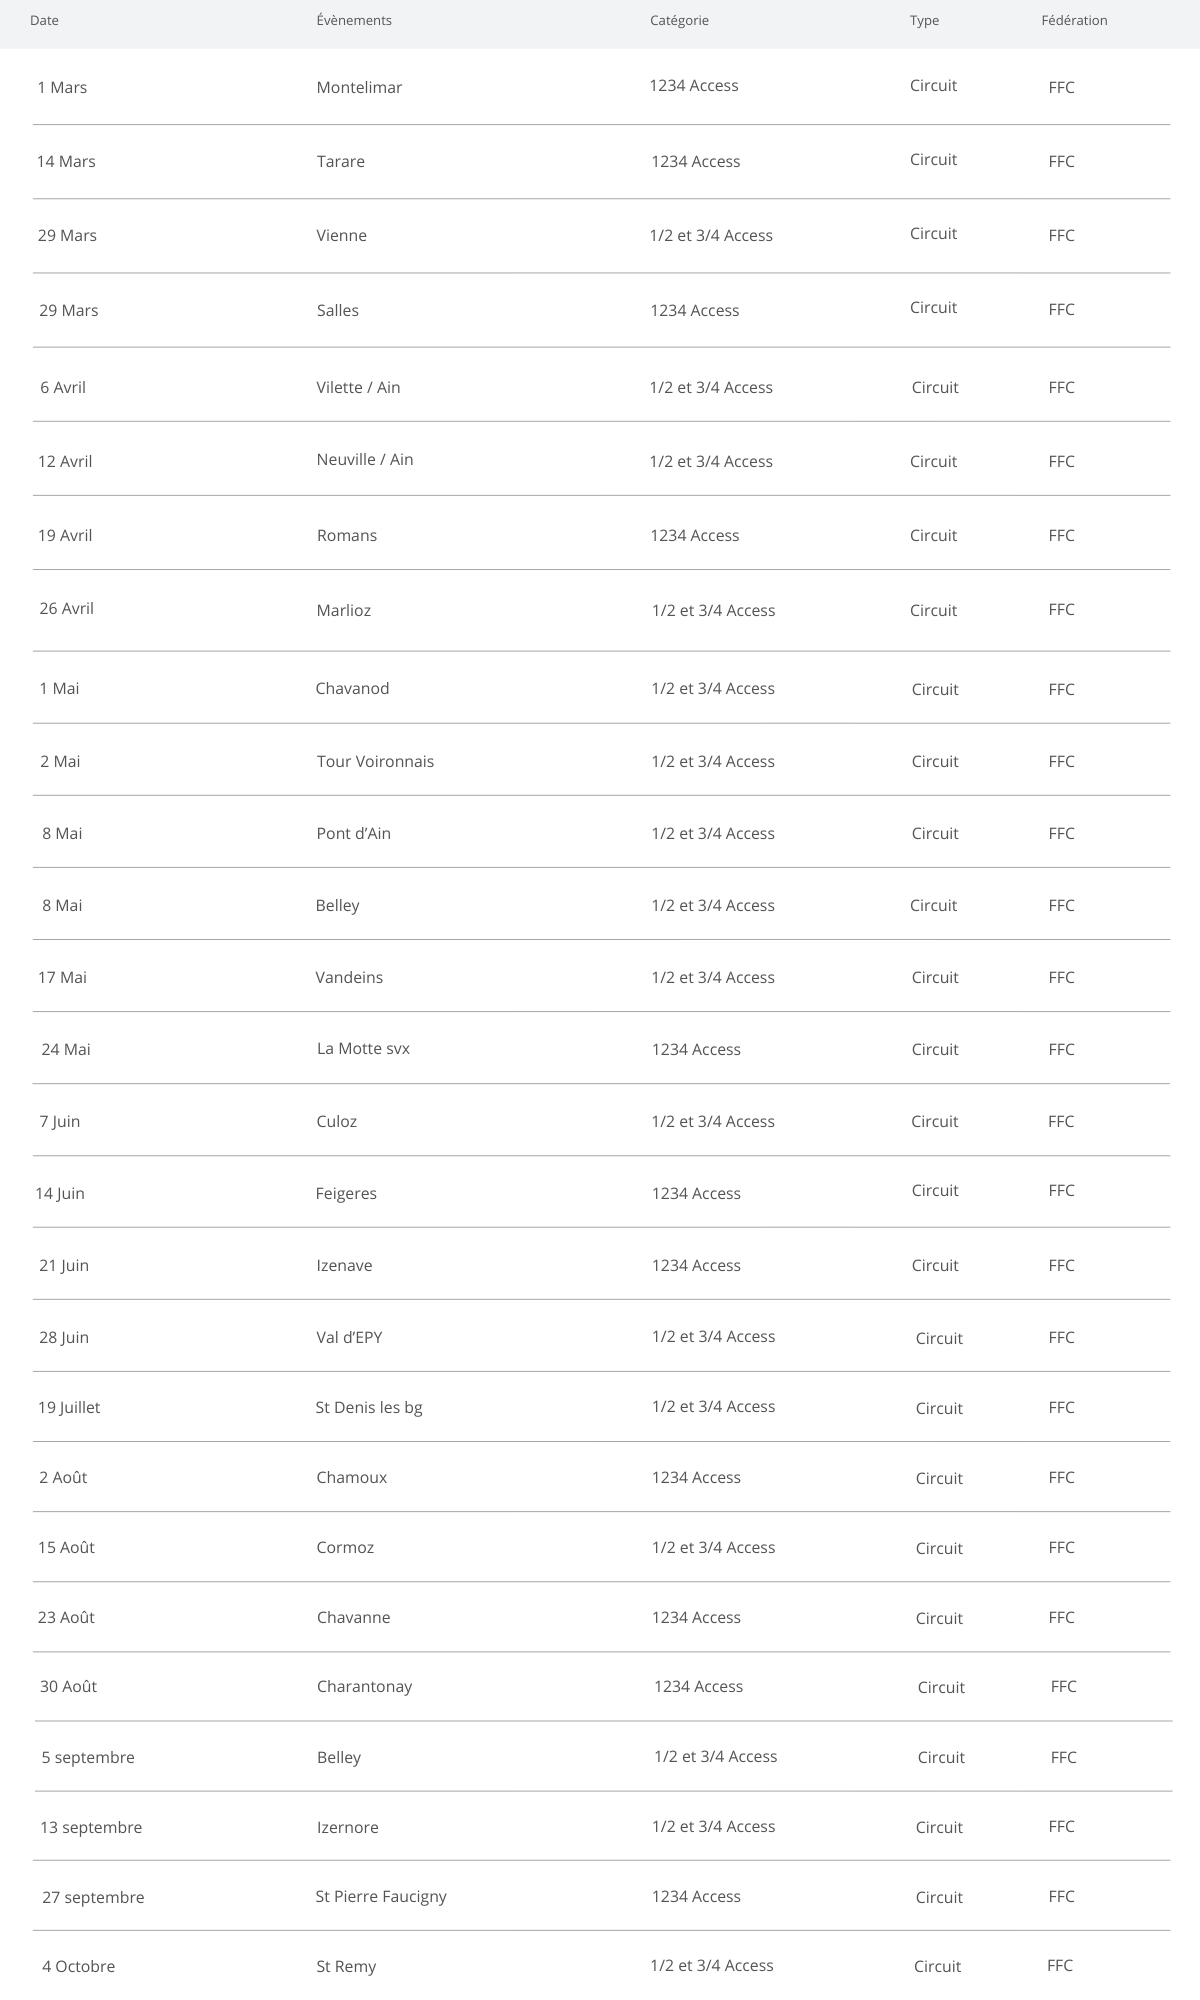Viewport: 1200px width, 2000px height.
Task: Select the St Pierre Faucigny event
Action: point(381,1896)
